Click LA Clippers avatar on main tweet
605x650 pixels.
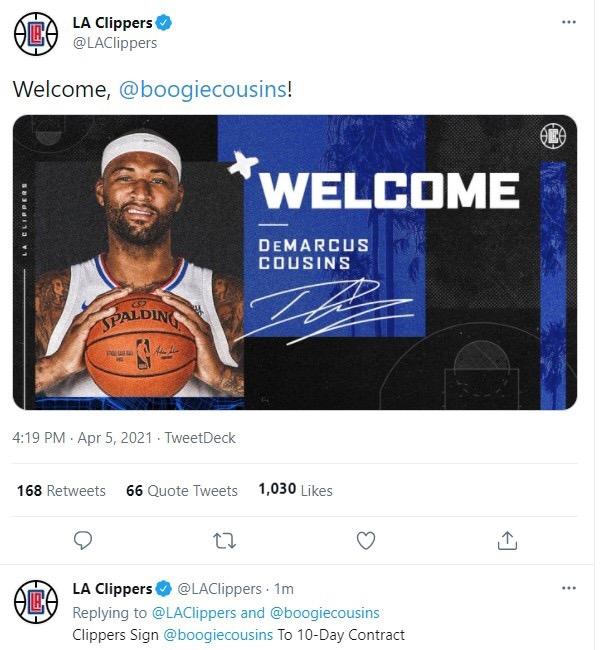click(x=35, y=33)
